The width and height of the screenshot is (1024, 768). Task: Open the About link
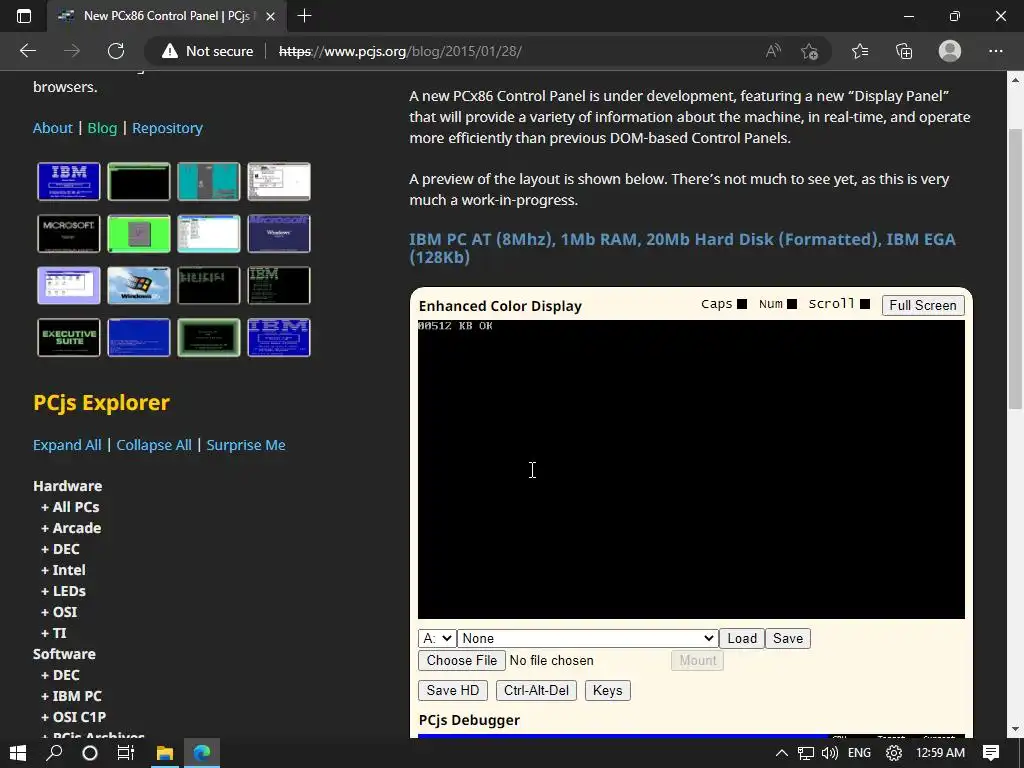tap(53, 128)
